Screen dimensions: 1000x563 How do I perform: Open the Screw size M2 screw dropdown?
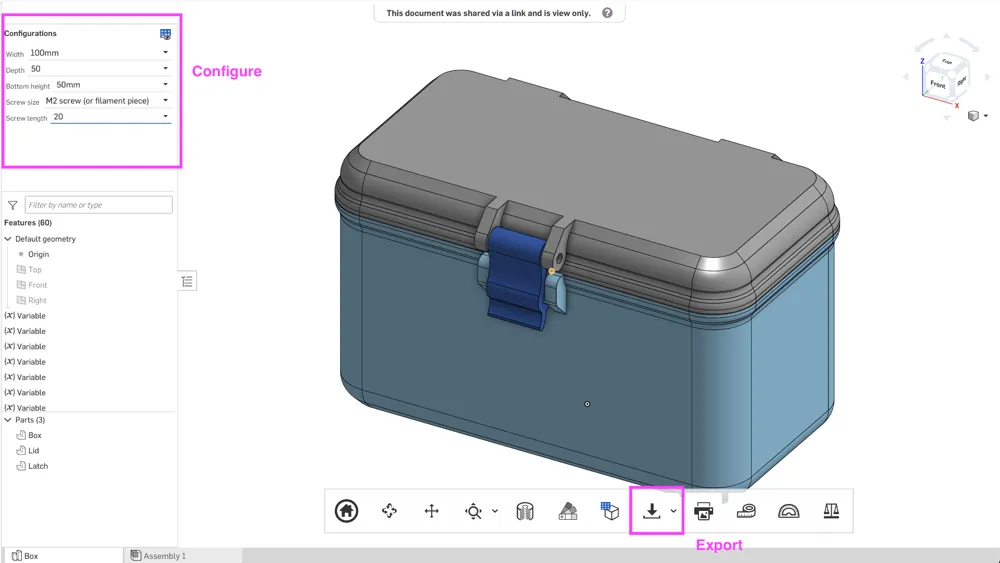107,101
